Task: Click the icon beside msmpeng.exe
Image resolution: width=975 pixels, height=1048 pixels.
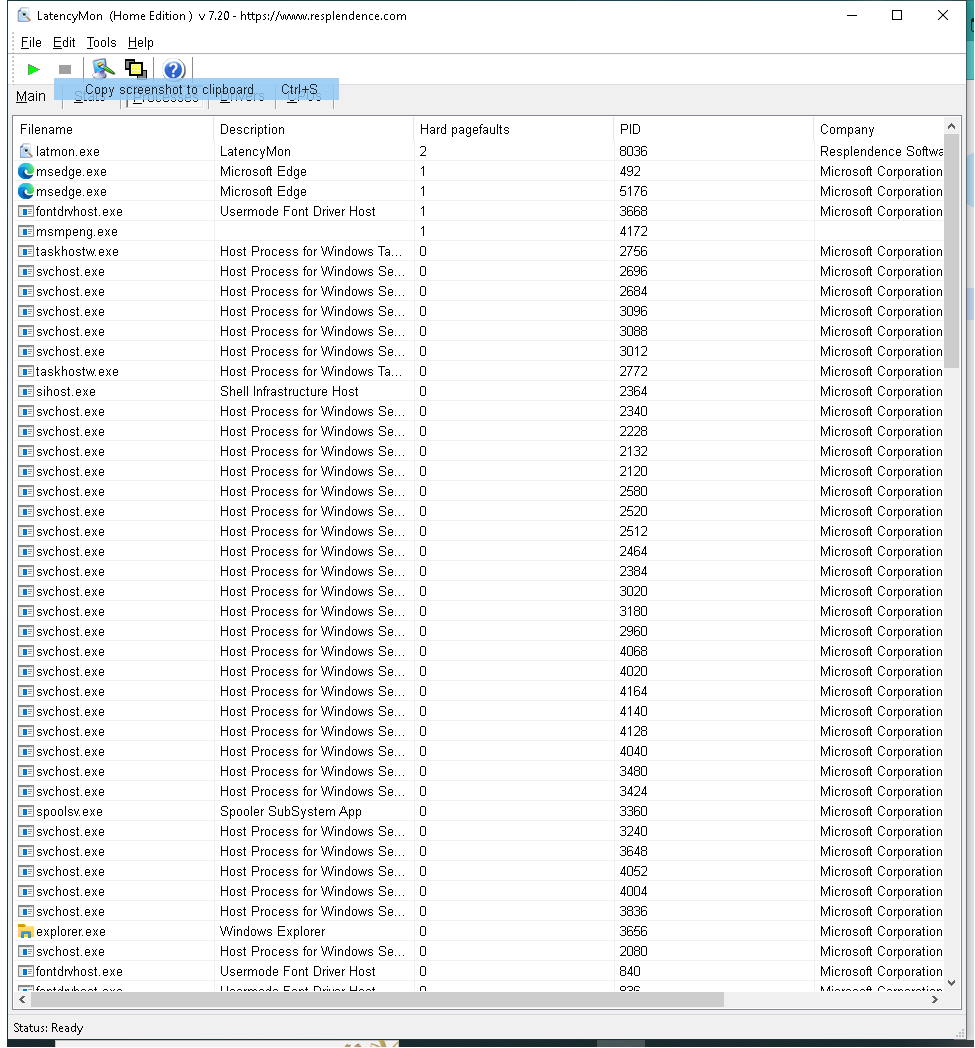Action: [x=26, y=231]
